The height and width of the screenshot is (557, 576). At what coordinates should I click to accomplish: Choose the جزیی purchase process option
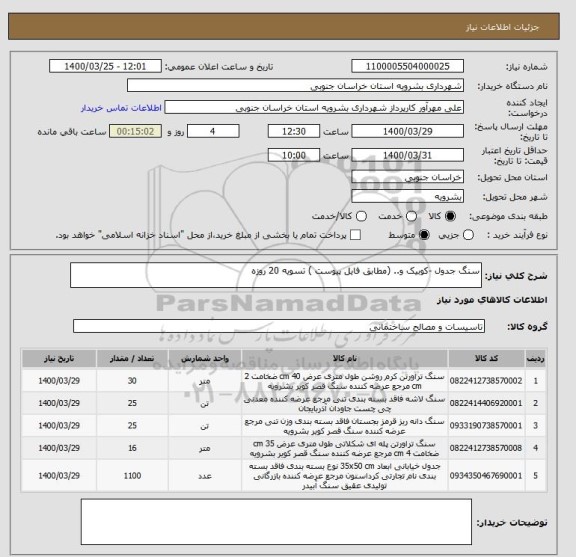click(468, 235)
